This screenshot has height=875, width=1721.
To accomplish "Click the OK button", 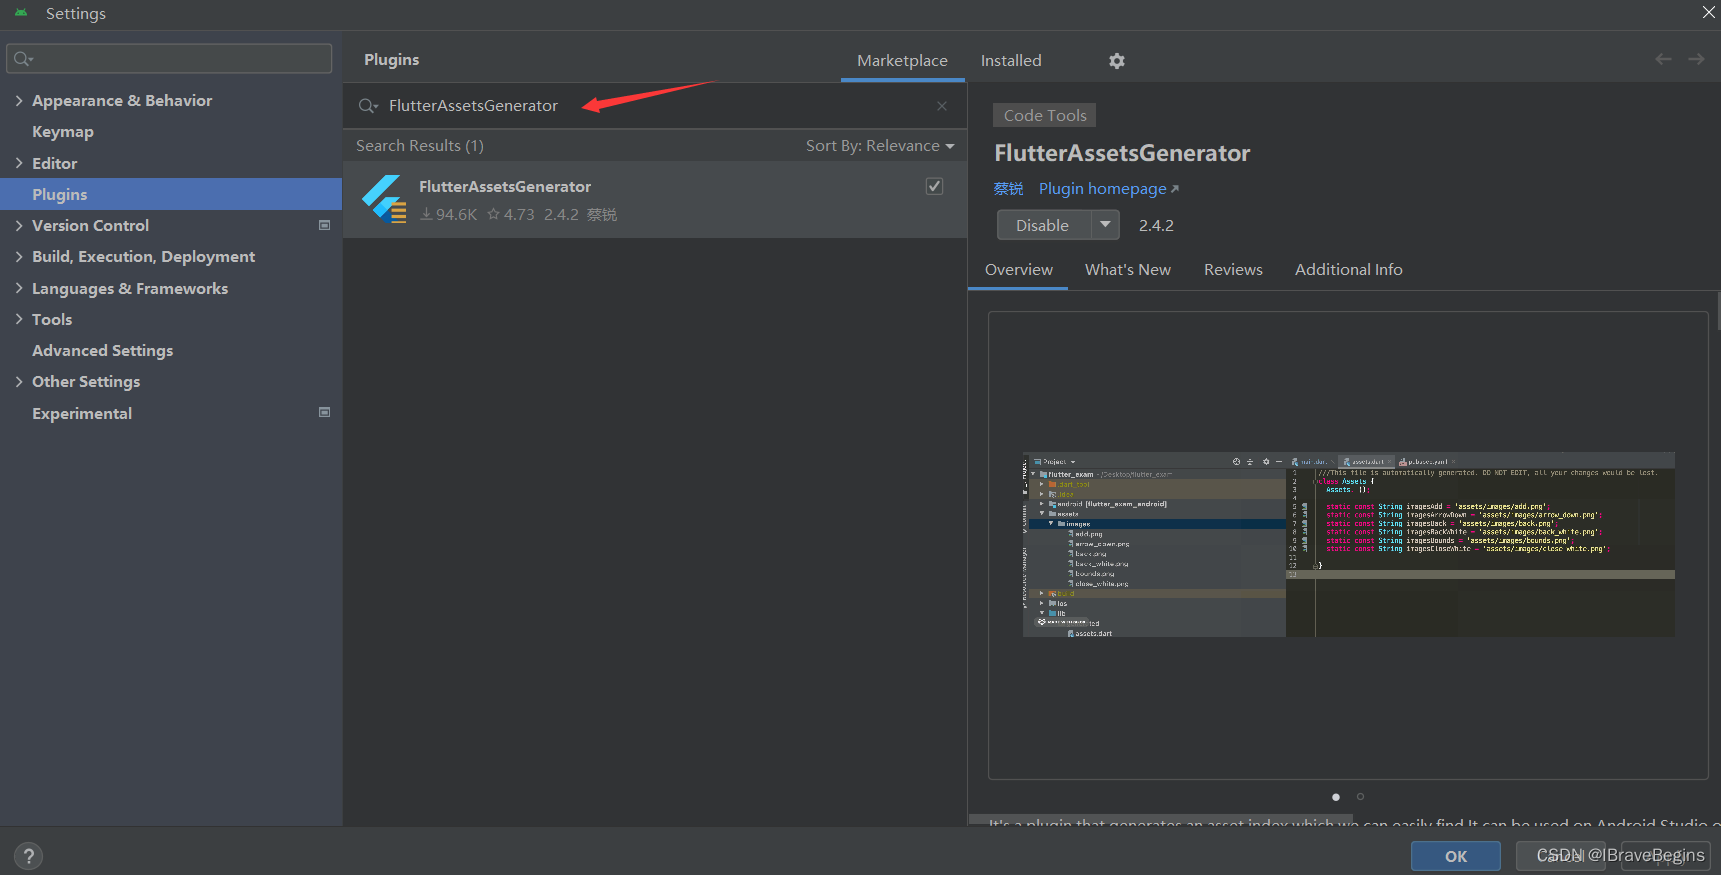I will tap(1455, 856).
